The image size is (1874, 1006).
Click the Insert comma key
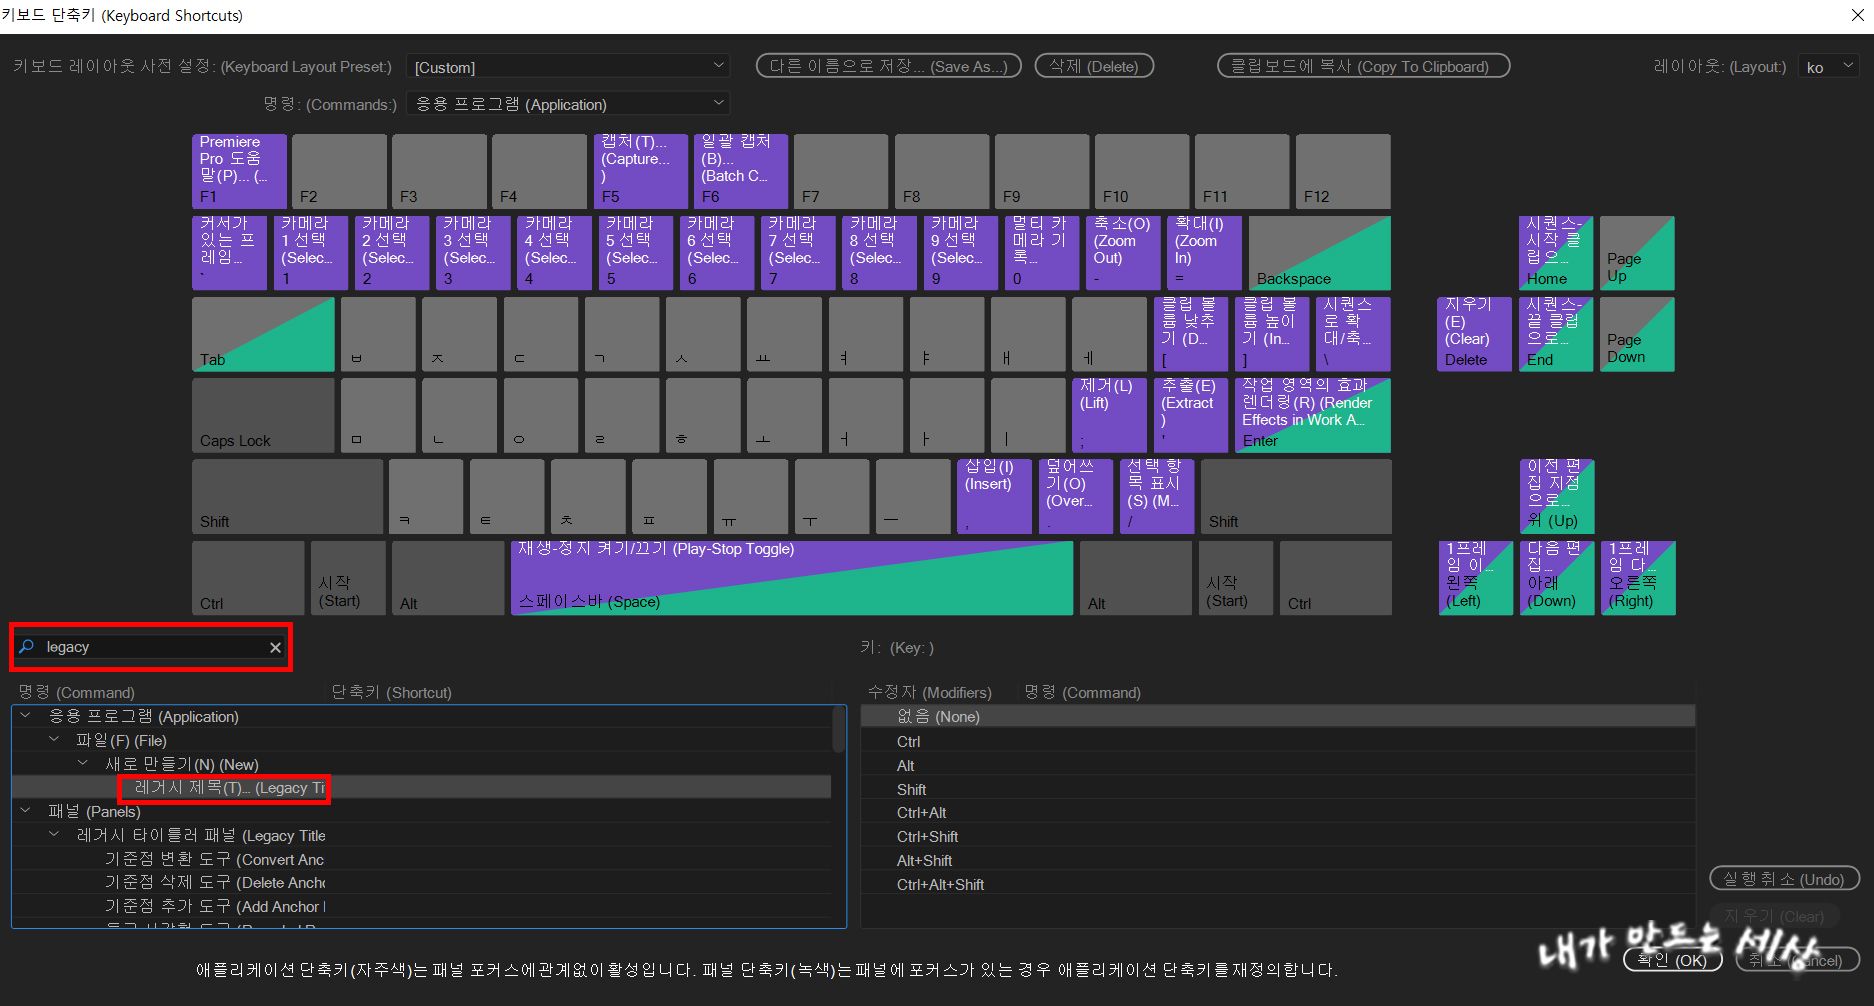pyautogui.click(x=994, y=497)
